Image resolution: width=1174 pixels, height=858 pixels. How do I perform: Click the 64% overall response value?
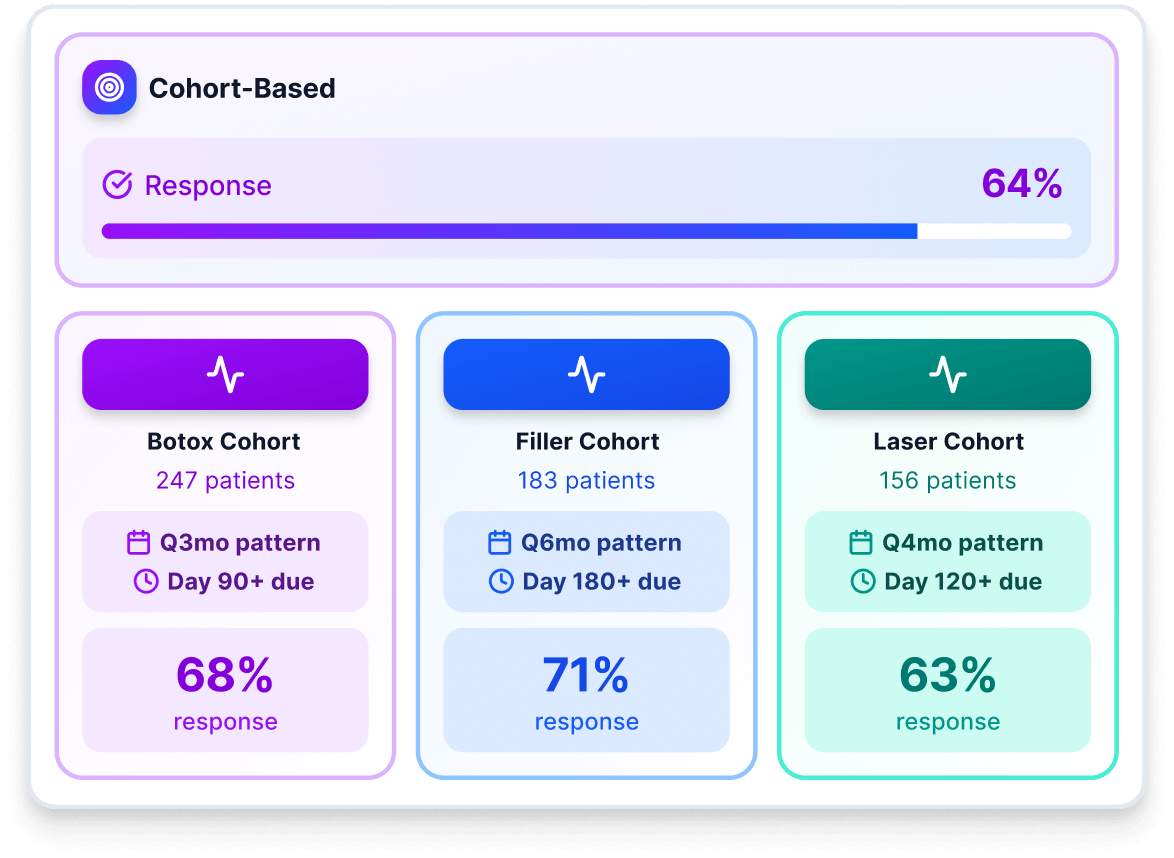[1021, 184]
